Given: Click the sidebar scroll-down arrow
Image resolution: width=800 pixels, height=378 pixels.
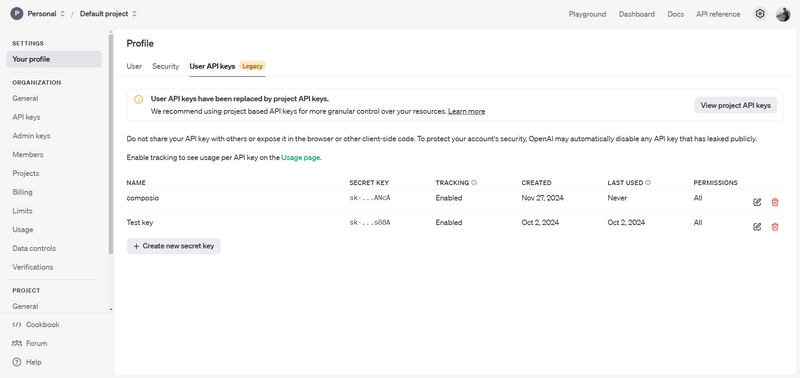Looking at the screenshot, I should pyautogui.click(x=111, y=310).
